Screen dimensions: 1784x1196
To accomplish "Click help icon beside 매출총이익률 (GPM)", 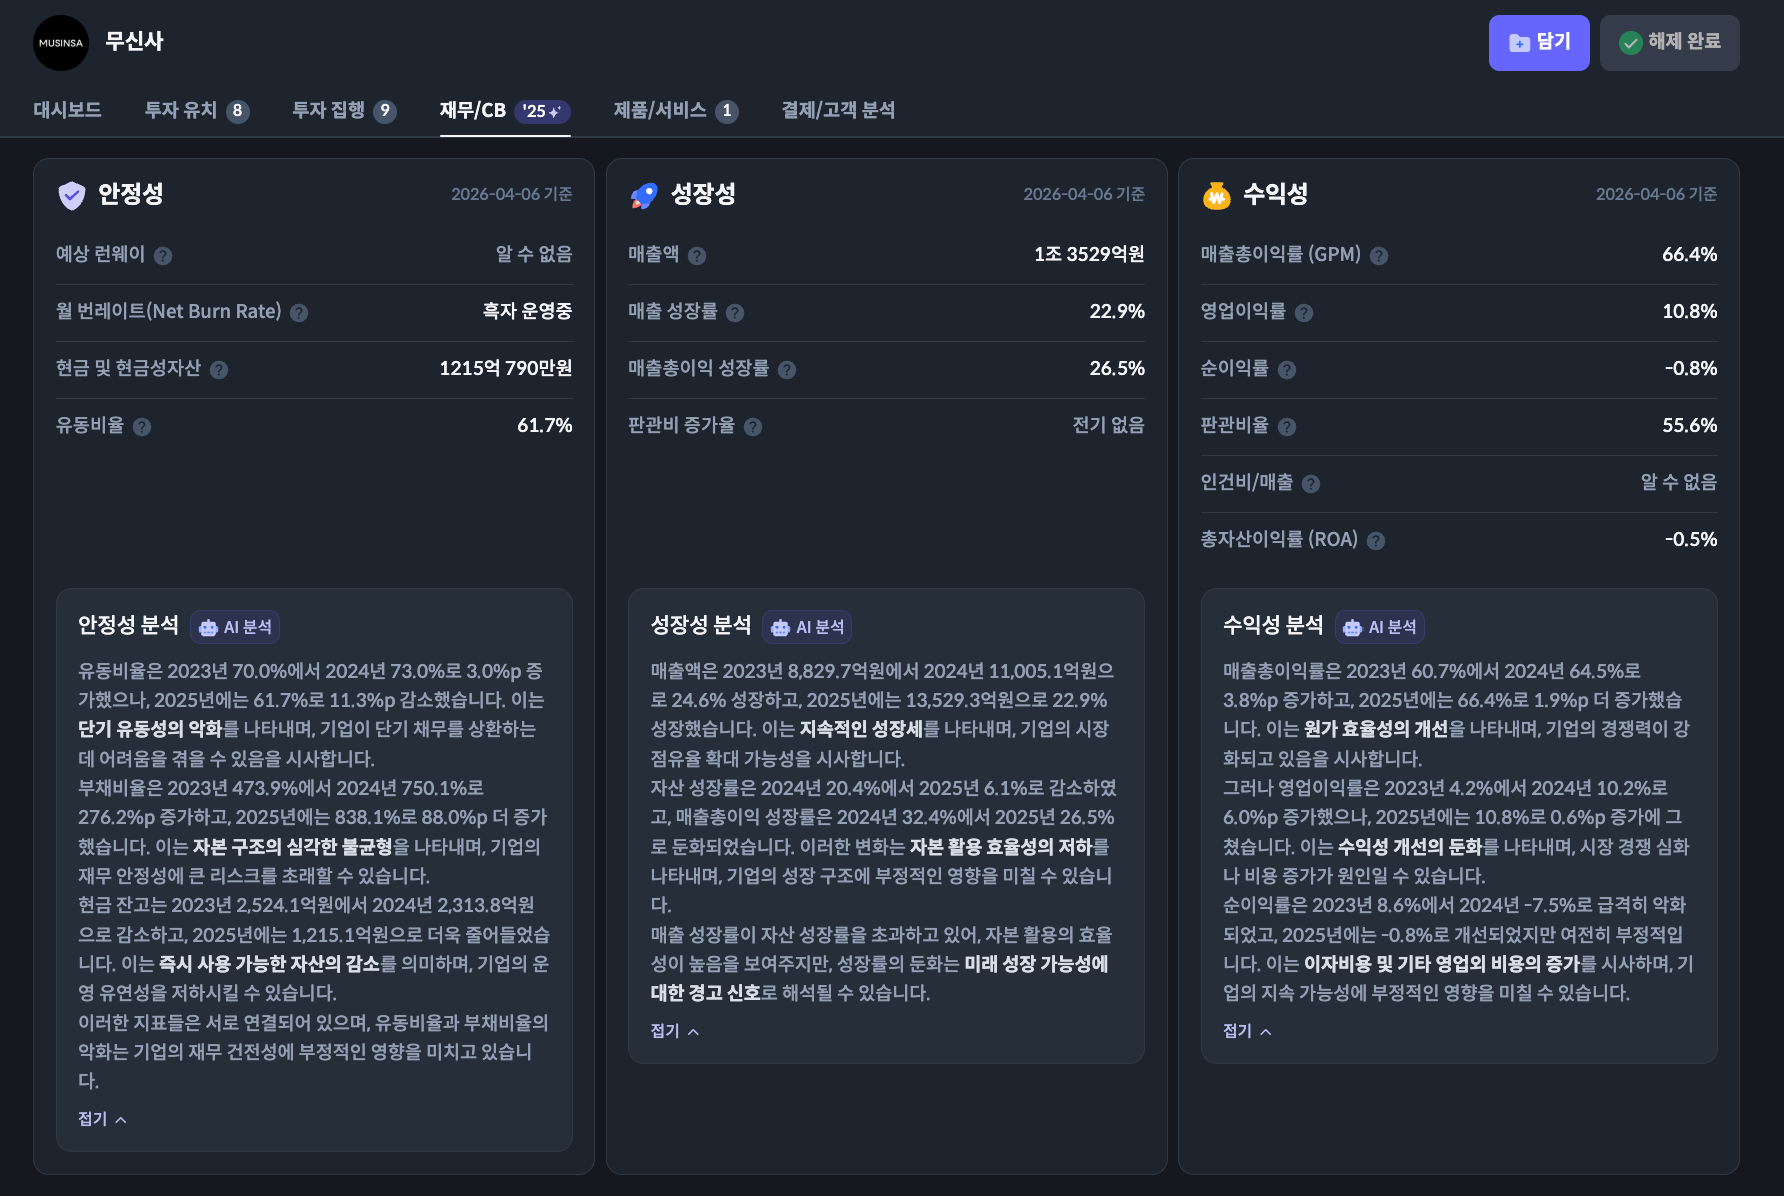I will tap(1379, 256).
